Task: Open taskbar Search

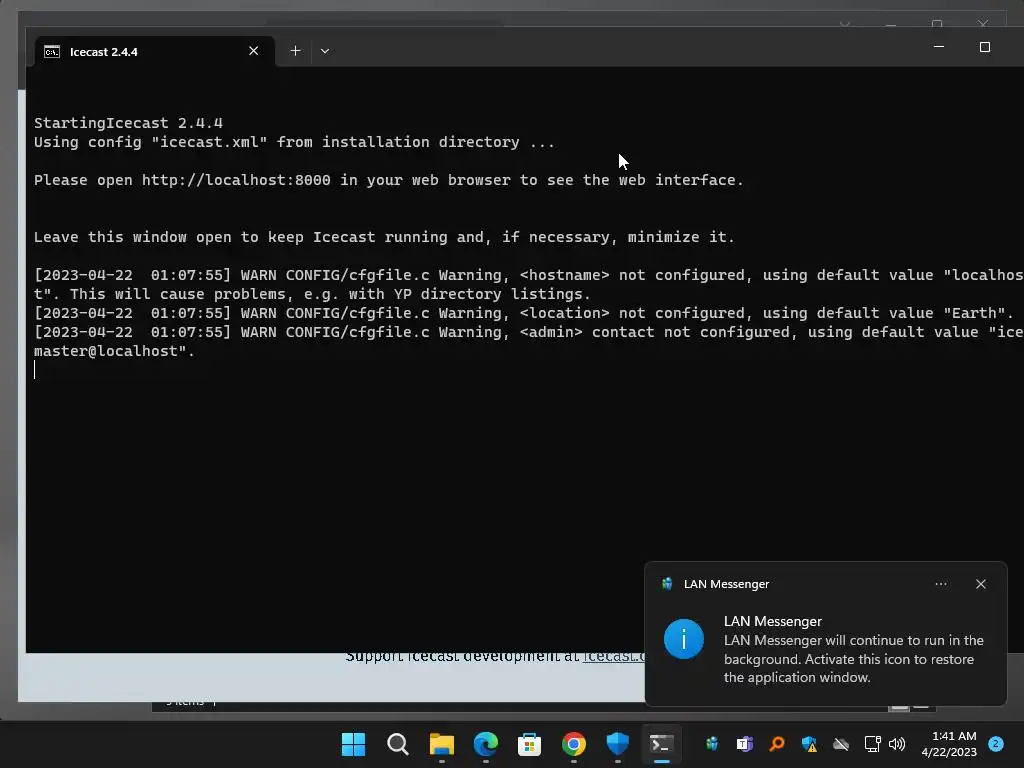Action: coord(398,744)
